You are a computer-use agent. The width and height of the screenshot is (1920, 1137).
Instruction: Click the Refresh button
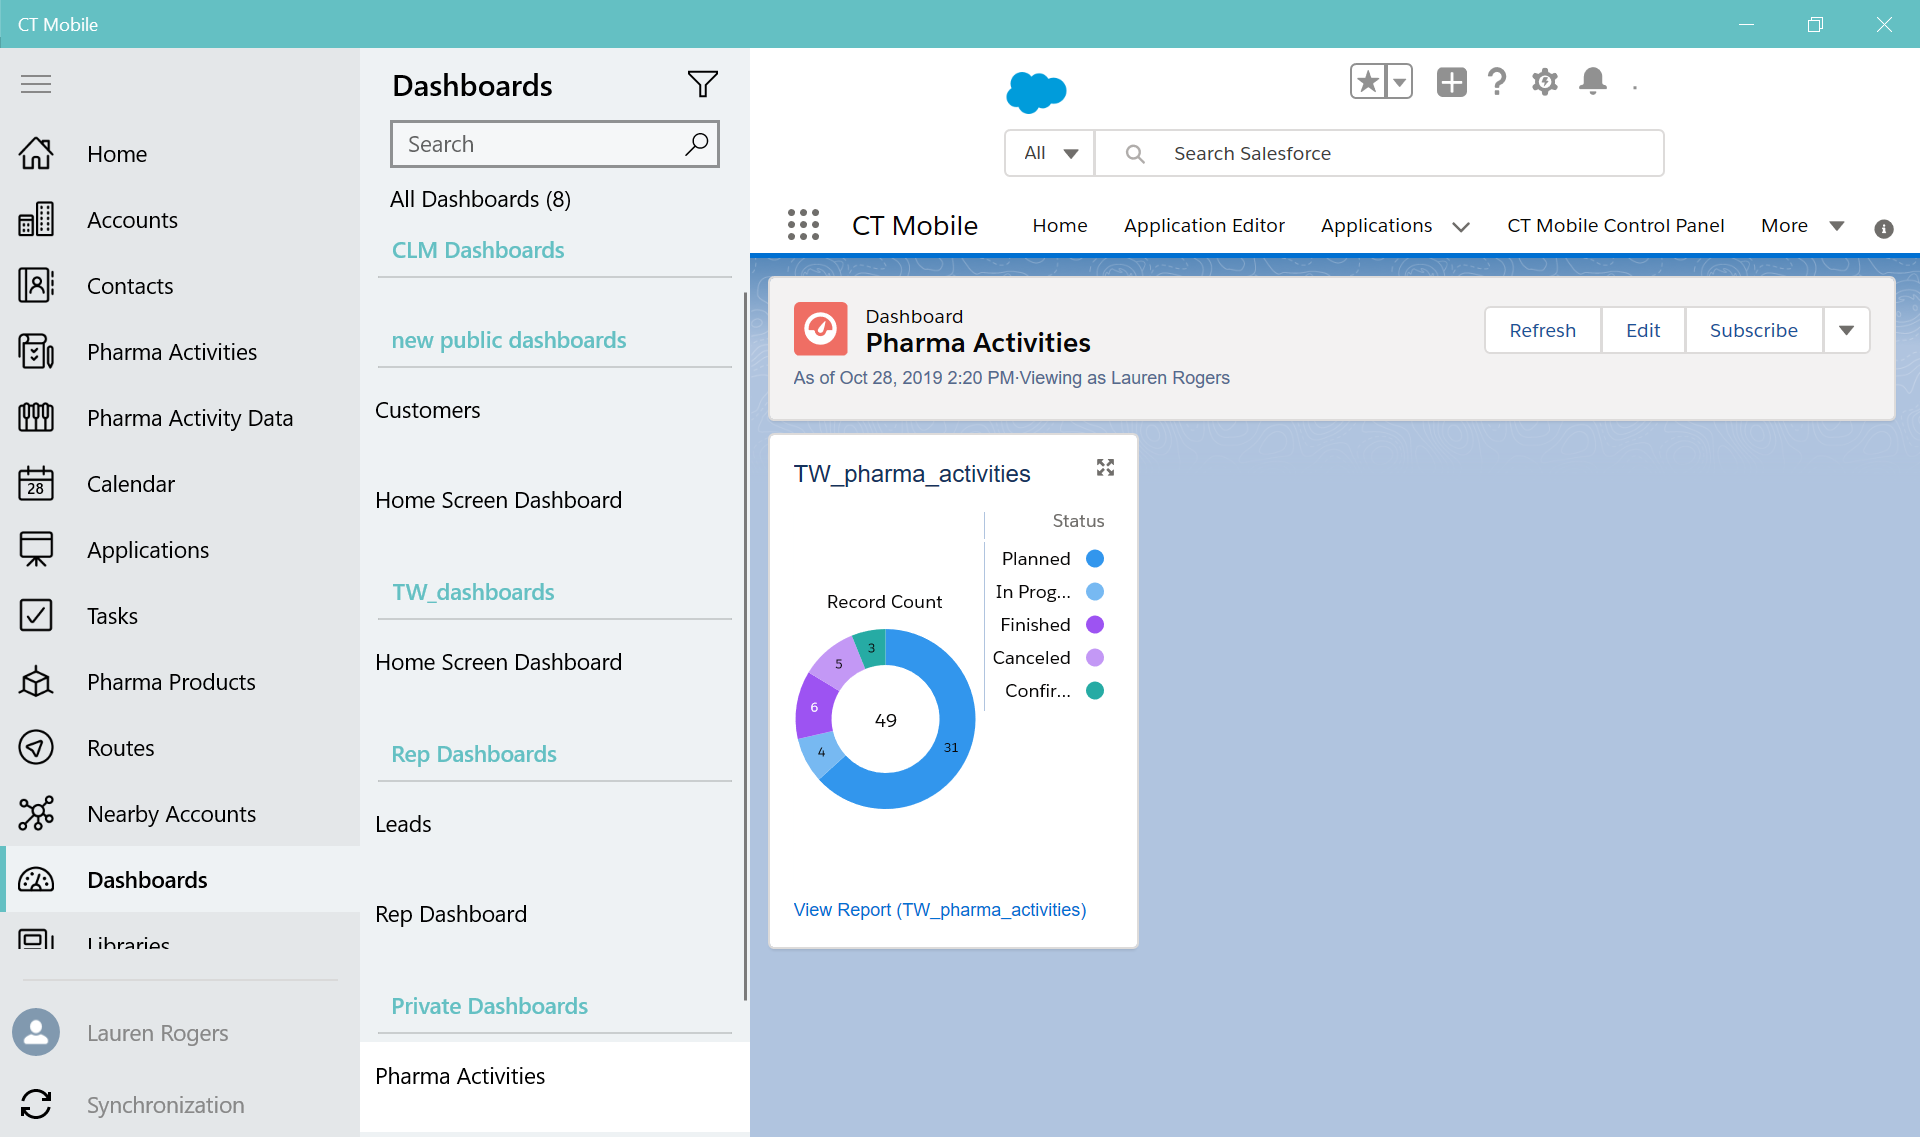pos(1542,330)
